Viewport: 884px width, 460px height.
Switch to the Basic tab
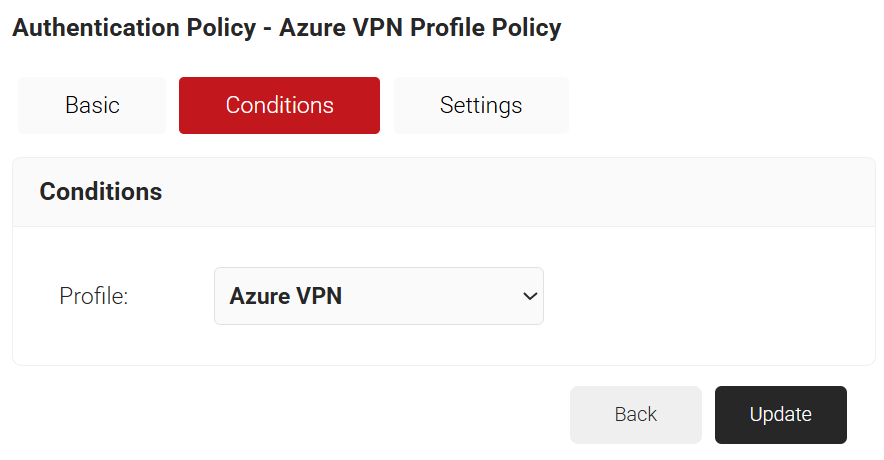[92, 105]
